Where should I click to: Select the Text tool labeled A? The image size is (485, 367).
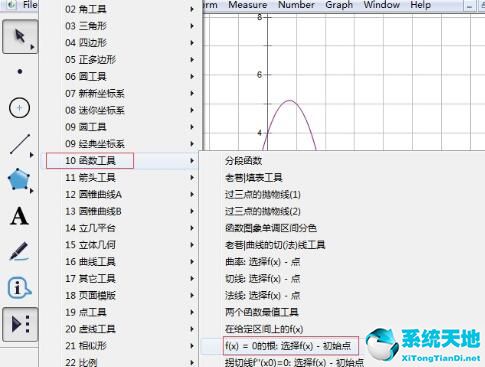pos(19,216)
